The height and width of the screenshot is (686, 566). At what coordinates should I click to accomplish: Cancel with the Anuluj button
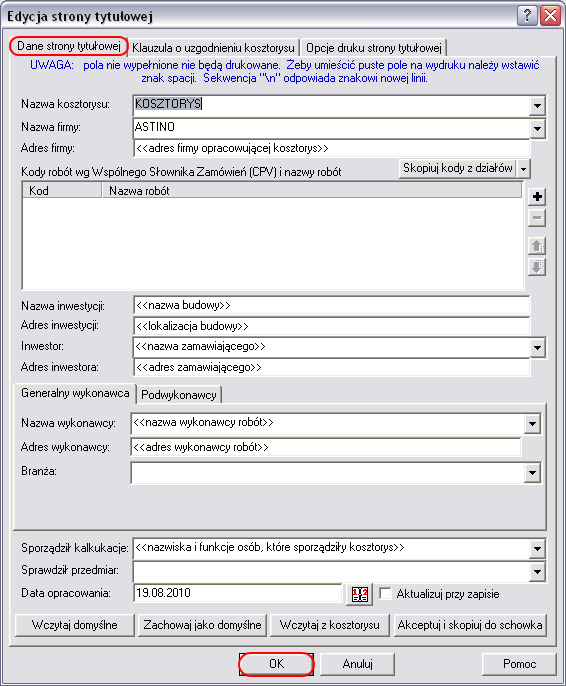tap(357, 664)
